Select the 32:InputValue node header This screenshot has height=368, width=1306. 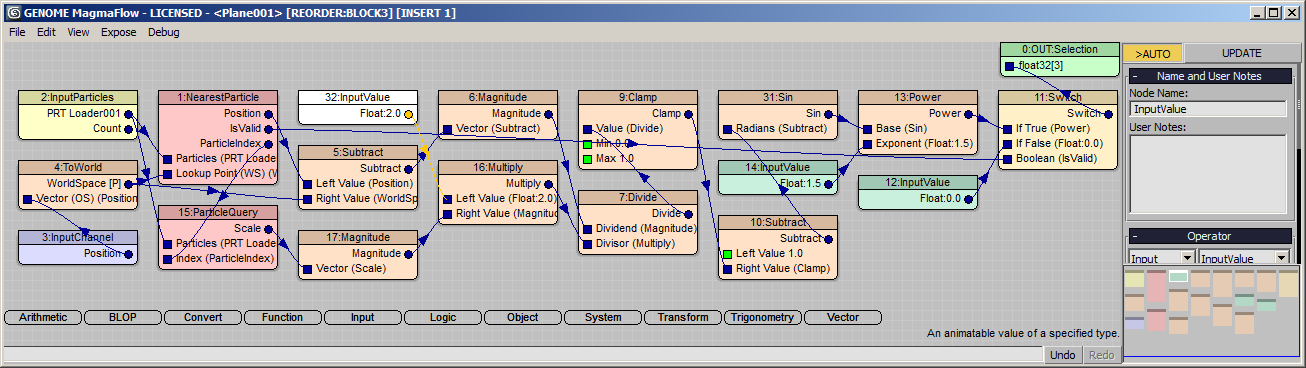358,98
